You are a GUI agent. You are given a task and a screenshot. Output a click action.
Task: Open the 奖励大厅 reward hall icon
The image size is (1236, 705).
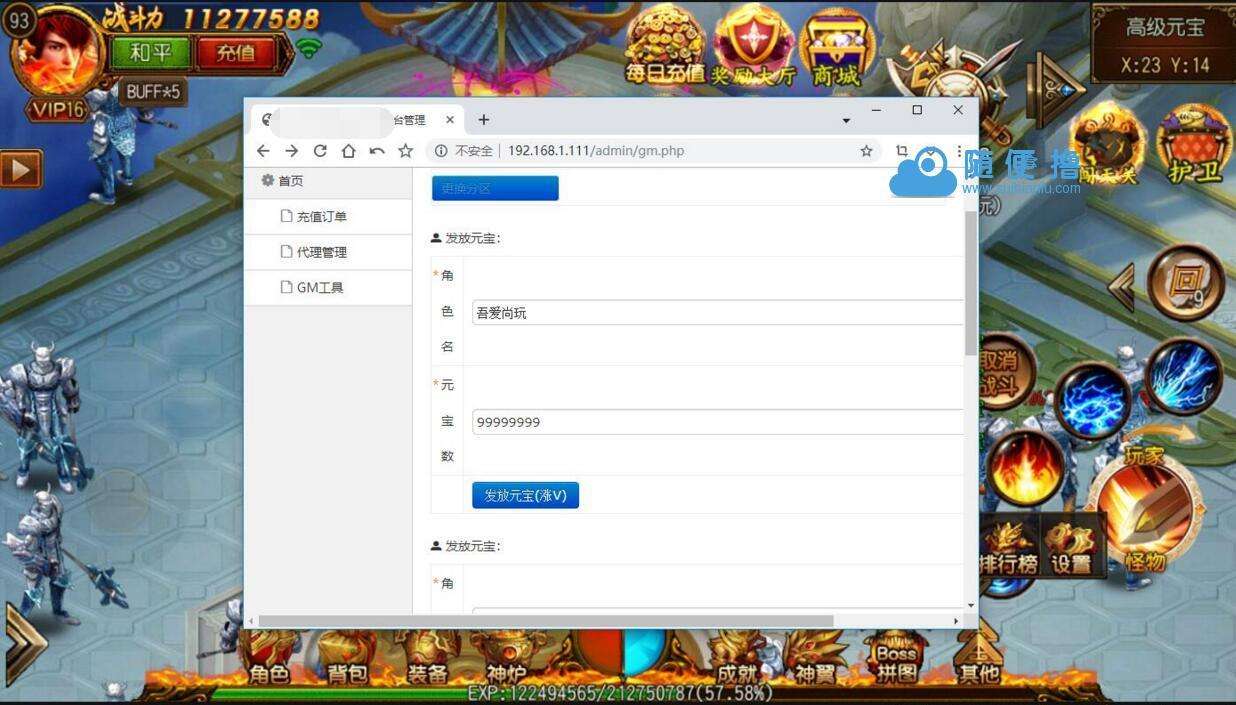click(x=752, y=45)
